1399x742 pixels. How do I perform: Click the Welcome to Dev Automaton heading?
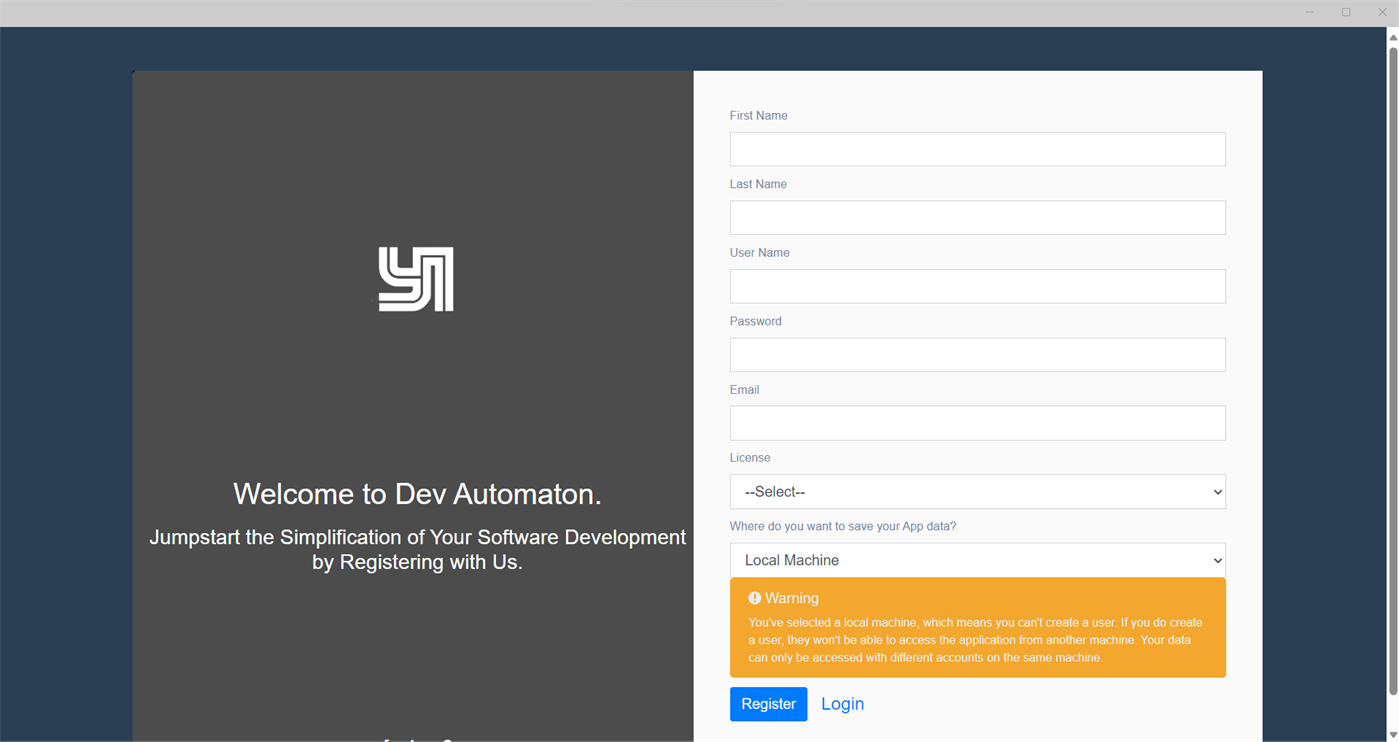(416, 493)
